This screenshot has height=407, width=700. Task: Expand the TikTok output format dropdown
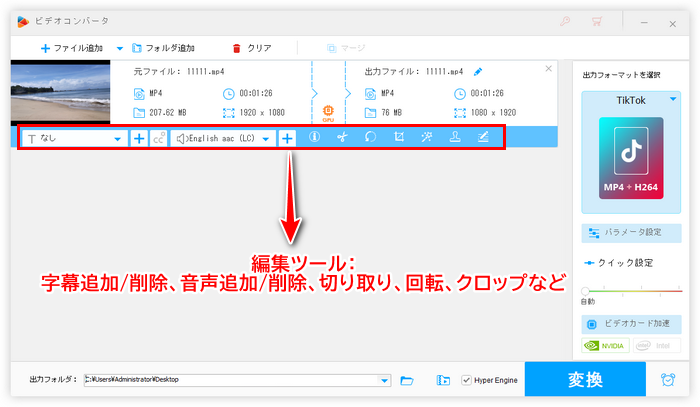[673, 100]
